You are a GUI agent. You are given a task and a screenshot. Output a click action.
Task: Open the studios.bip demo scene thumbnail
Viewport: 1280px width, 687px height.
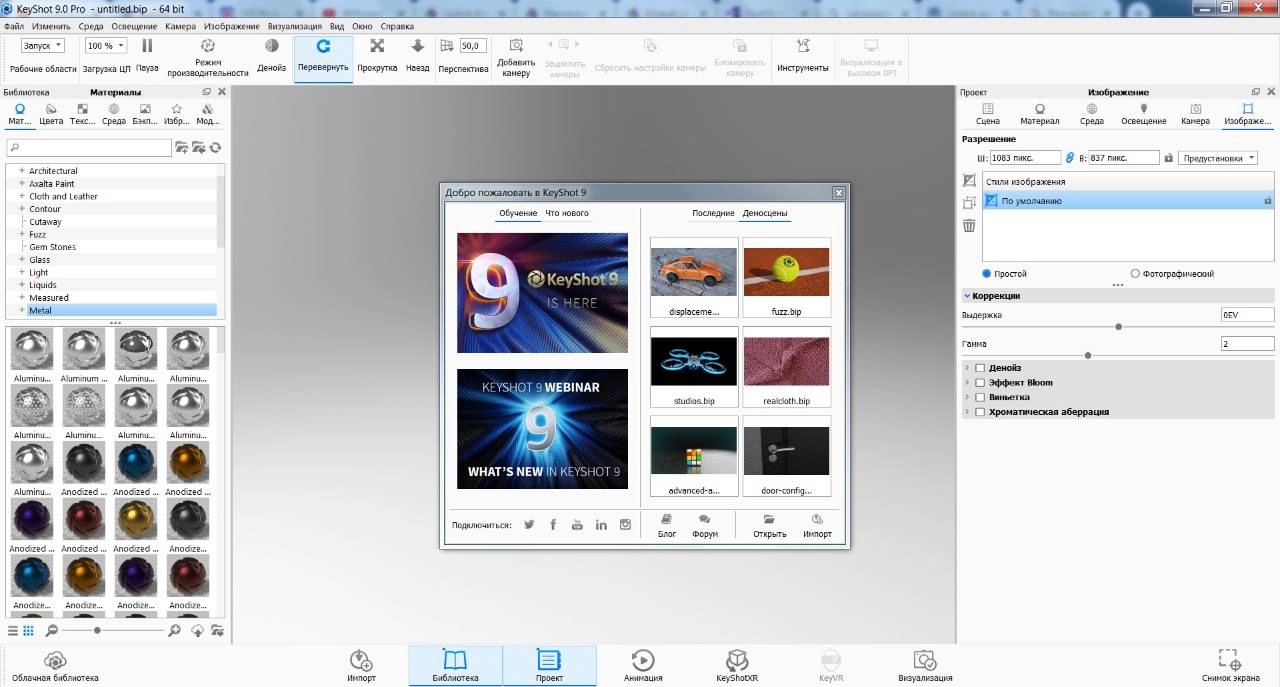pos(694,366)
